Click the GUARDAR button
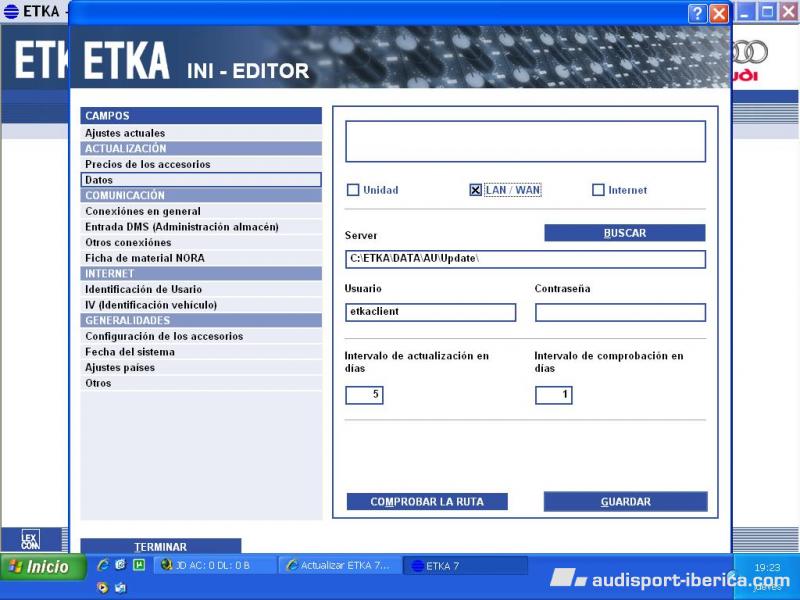The image size is (800, 600). coord(626,502)
